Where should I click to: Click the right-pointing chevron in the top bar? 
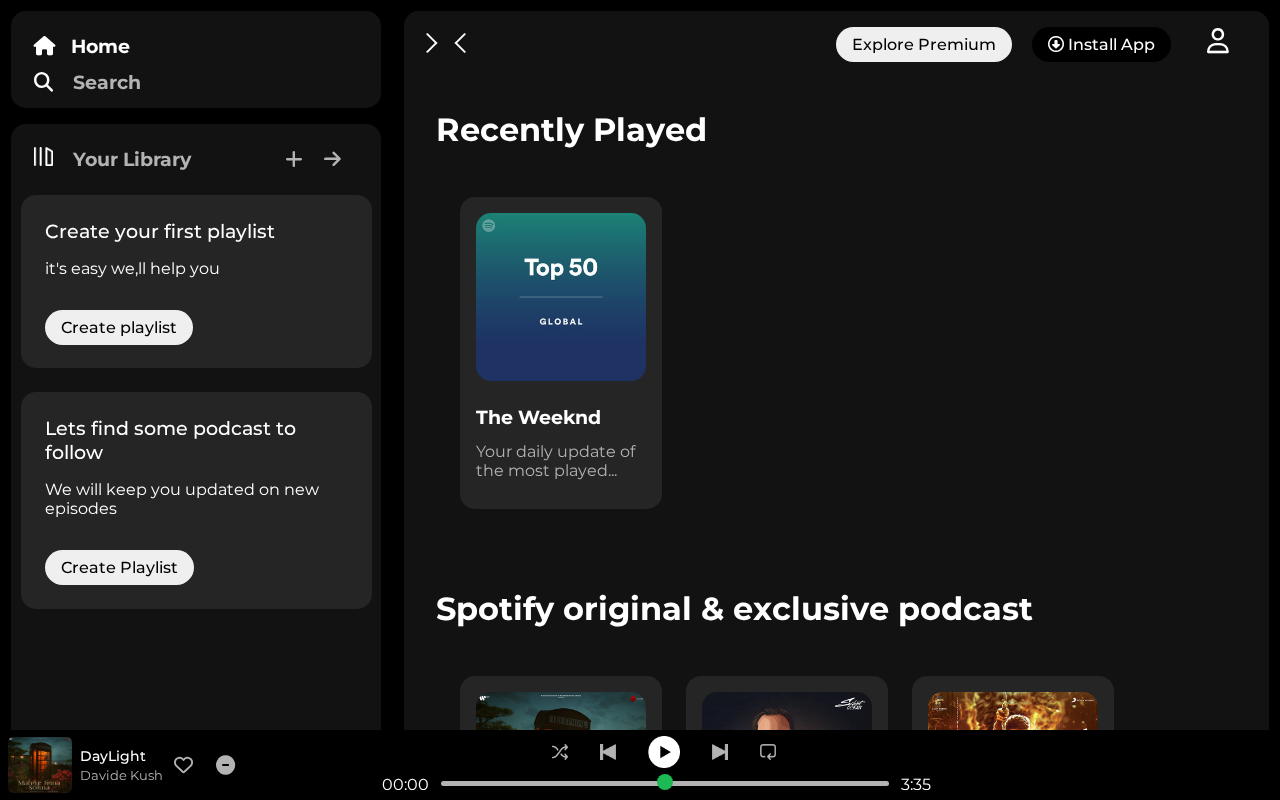tap(431, 43)
